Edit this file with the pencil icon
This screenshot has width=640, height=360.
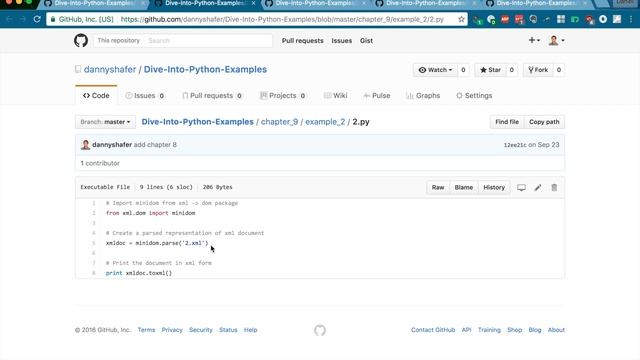point(538,187)
